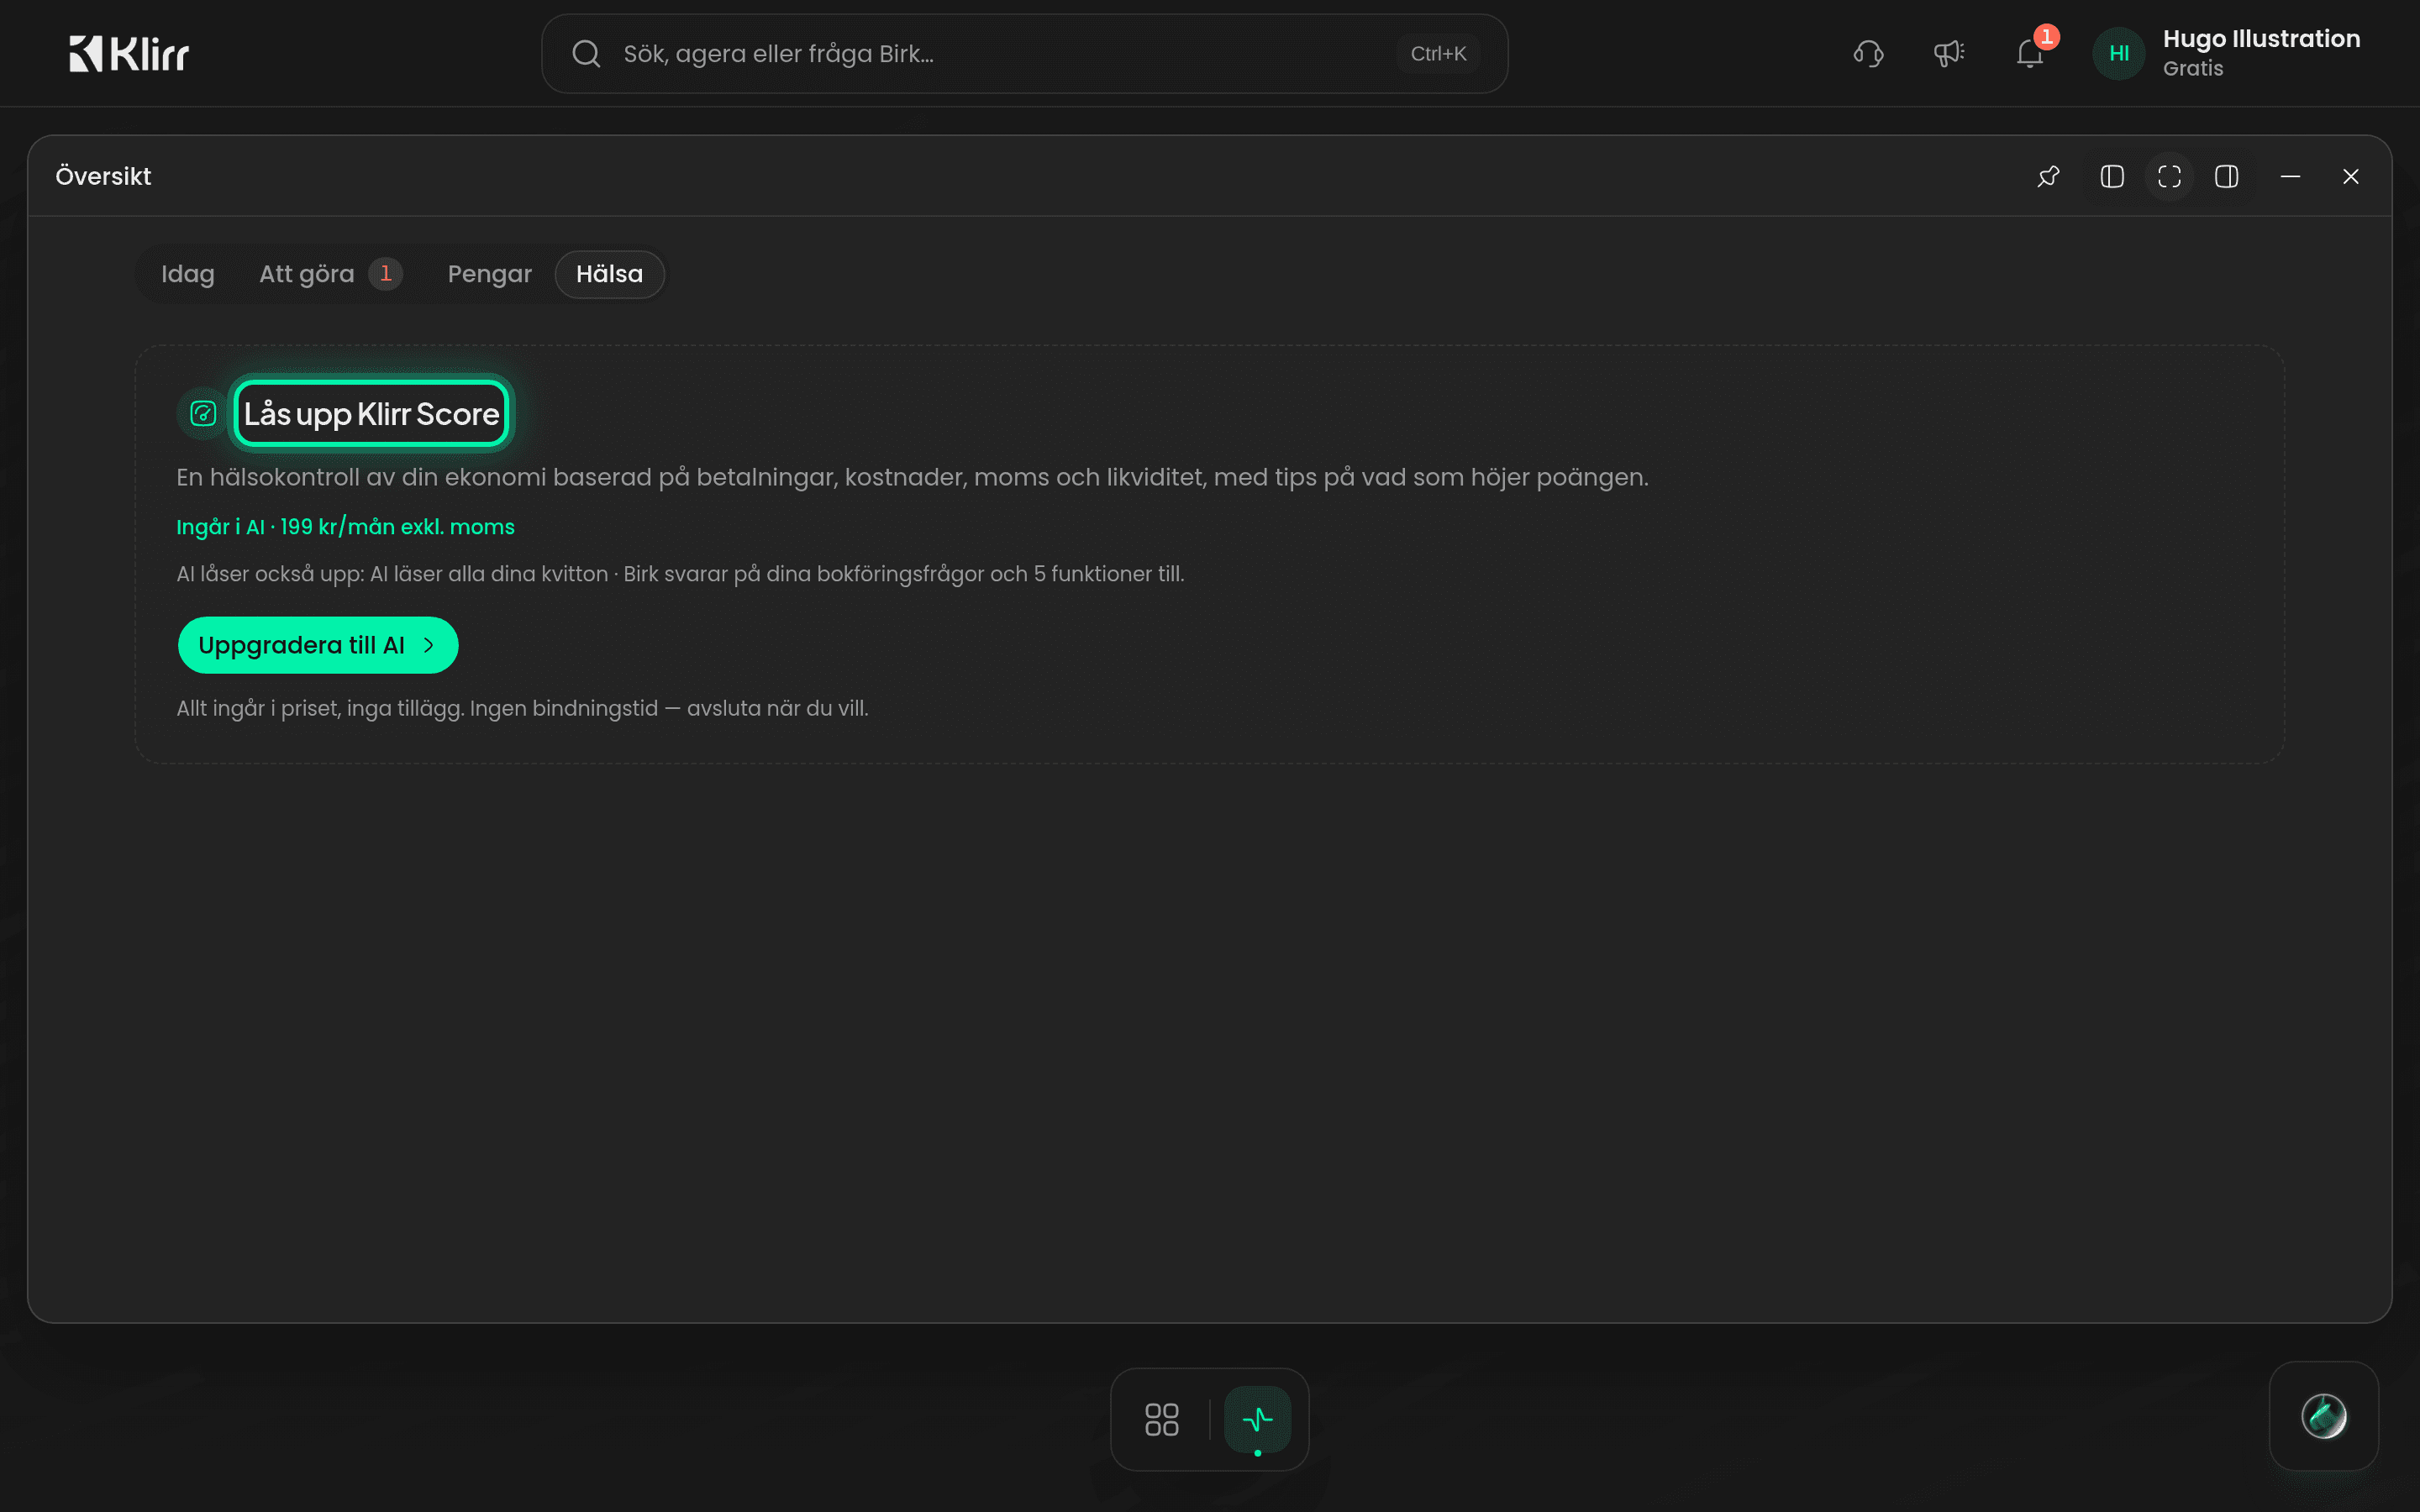This screenshot has width=2420, height=1512.
Task: Open the support headset icon
Action: pyautogui.click(x=1868, y=54)
